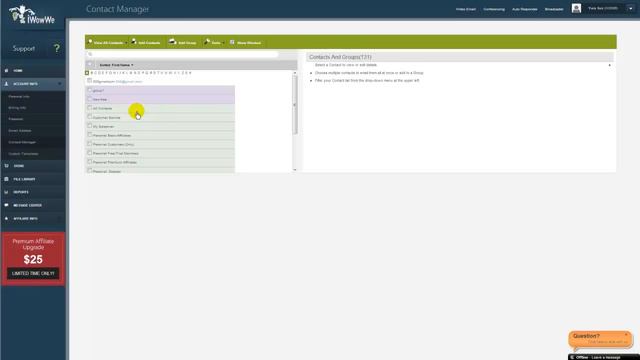Click the Add Group button

[x=182, y=42]
